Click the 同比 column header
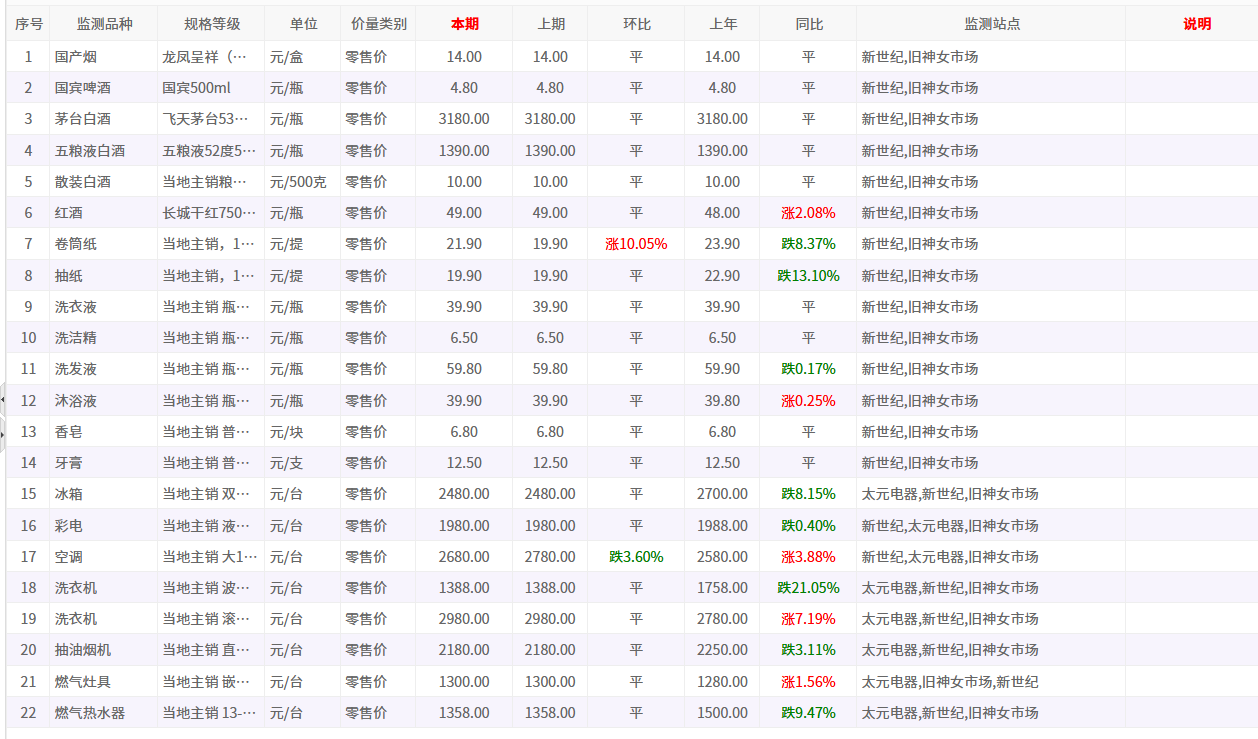This screenshot has width=1258, height=739. tap(808, 24)
